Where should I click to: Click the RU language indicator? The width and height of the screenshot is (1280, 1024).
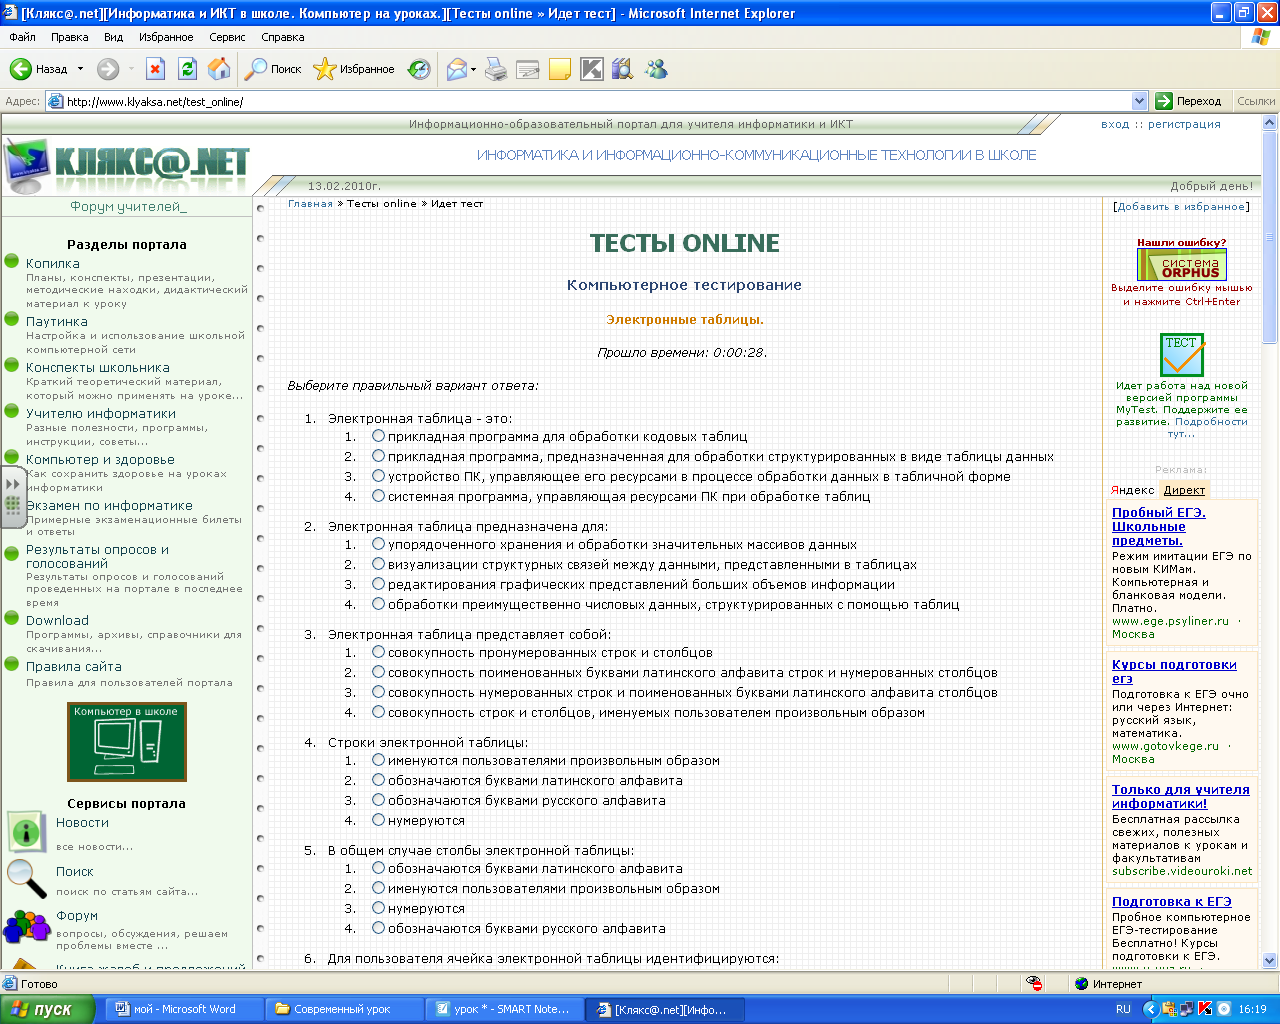[1123, 1009]
